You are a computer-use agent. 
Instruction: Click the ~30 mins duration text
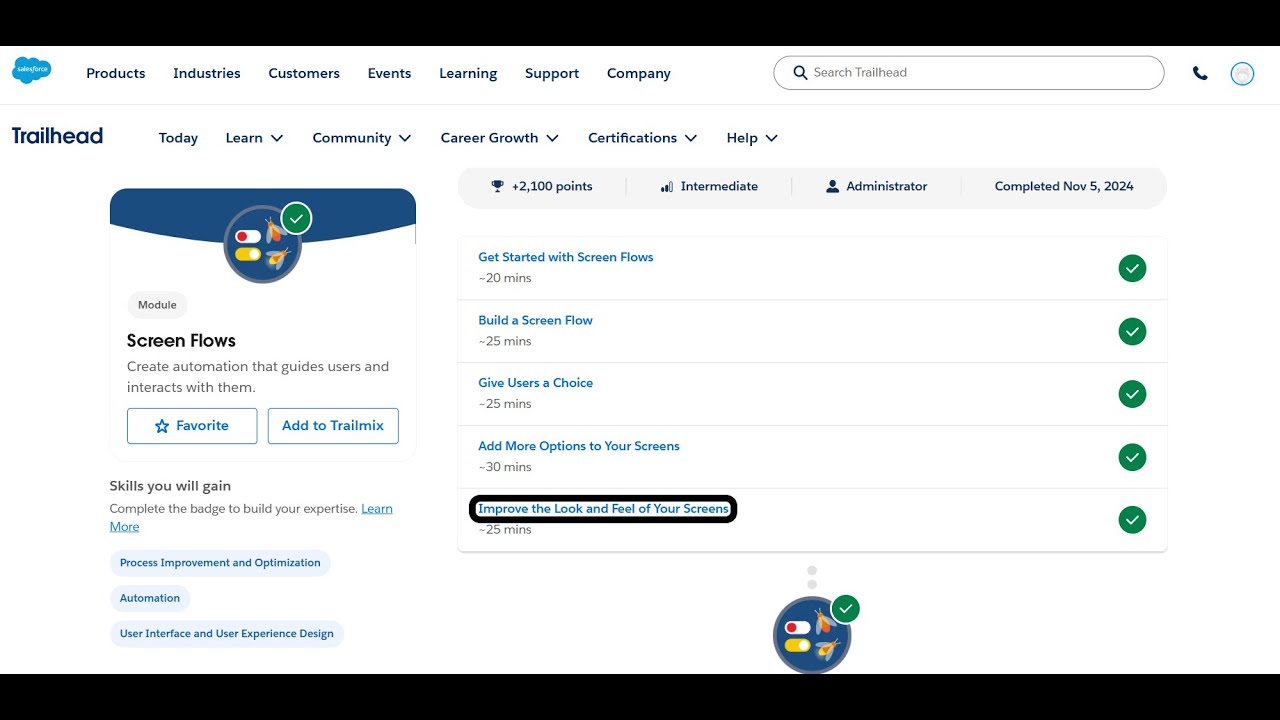(x=505, y=467)
